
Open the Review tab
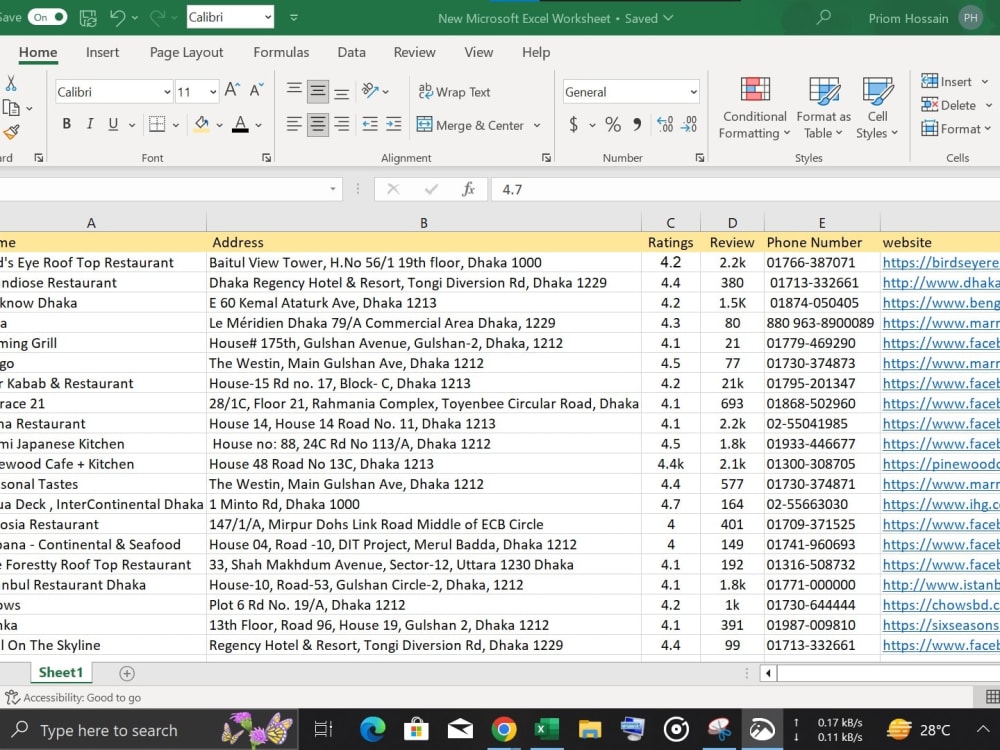tap(414, 52)
